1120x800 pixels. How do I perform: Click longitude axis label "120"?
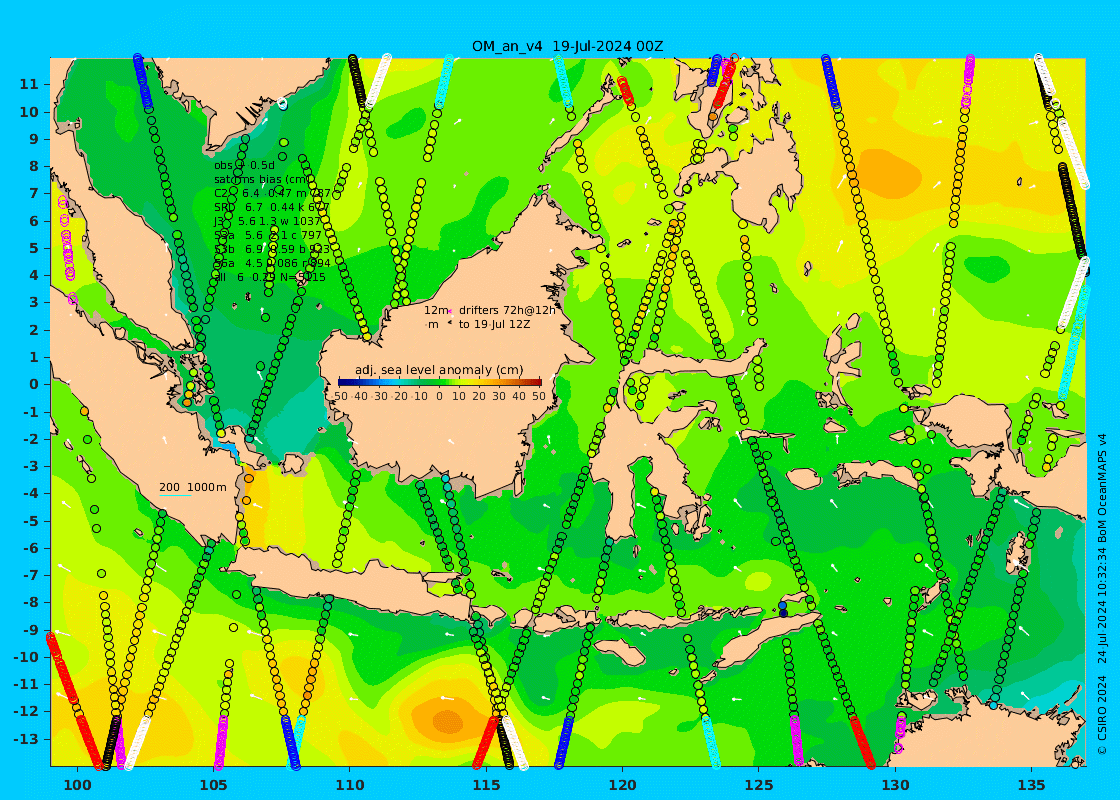point(622,785)
